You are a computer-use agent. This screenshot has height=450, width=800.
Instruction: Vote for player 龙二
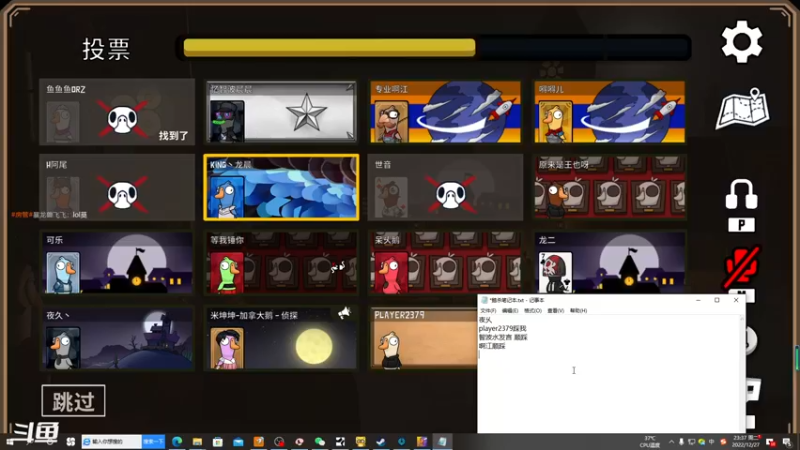pyautogui.click(x=610, y=263)
